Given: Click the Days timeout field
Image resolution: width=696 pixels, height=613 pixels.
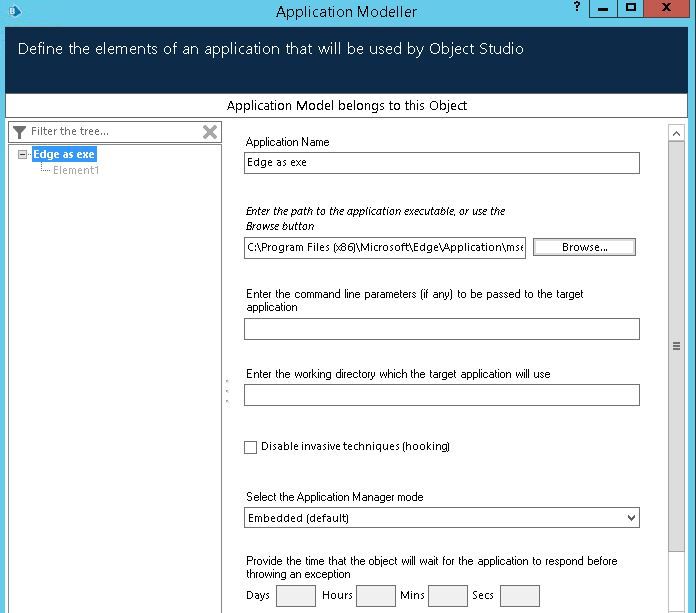Looking at the screenshot, I should pyautogui.click(x=295, y=596).
